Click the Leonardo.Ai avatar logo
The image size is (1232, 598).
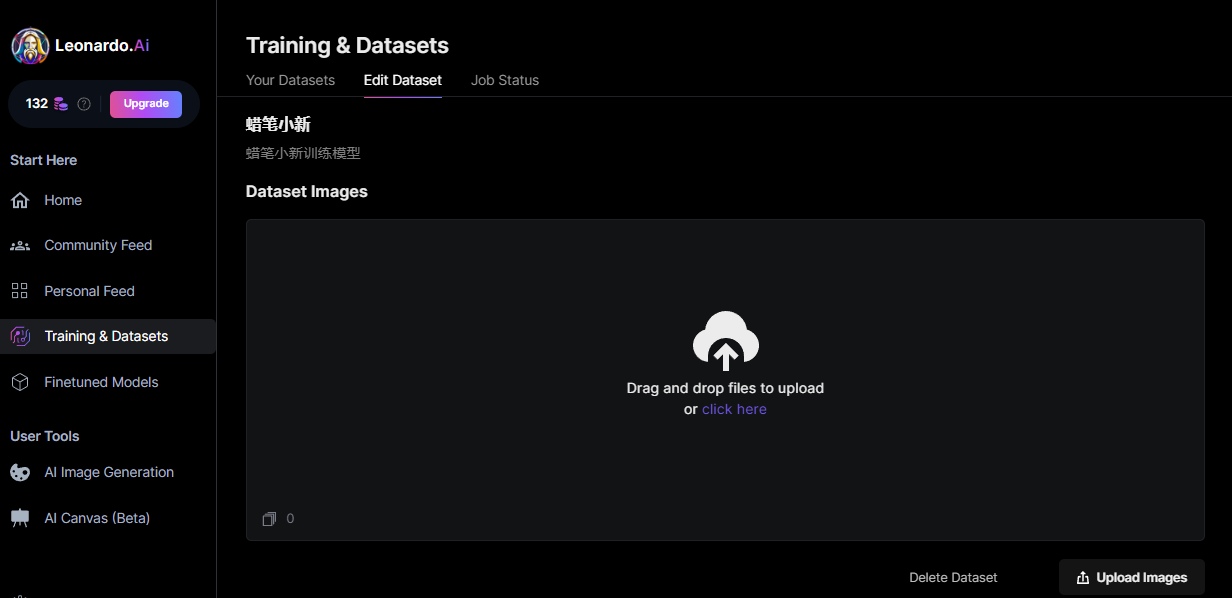(x=30, y=46)
